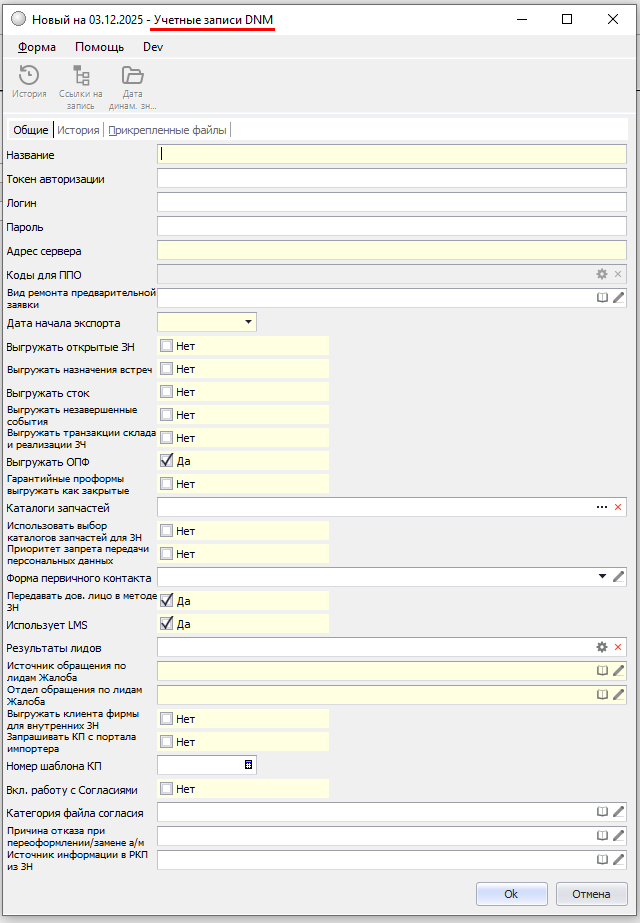The image size is (640, 923).
Task: Open gear settings for Коды для ППО
Action: click(x=602, y=274)
